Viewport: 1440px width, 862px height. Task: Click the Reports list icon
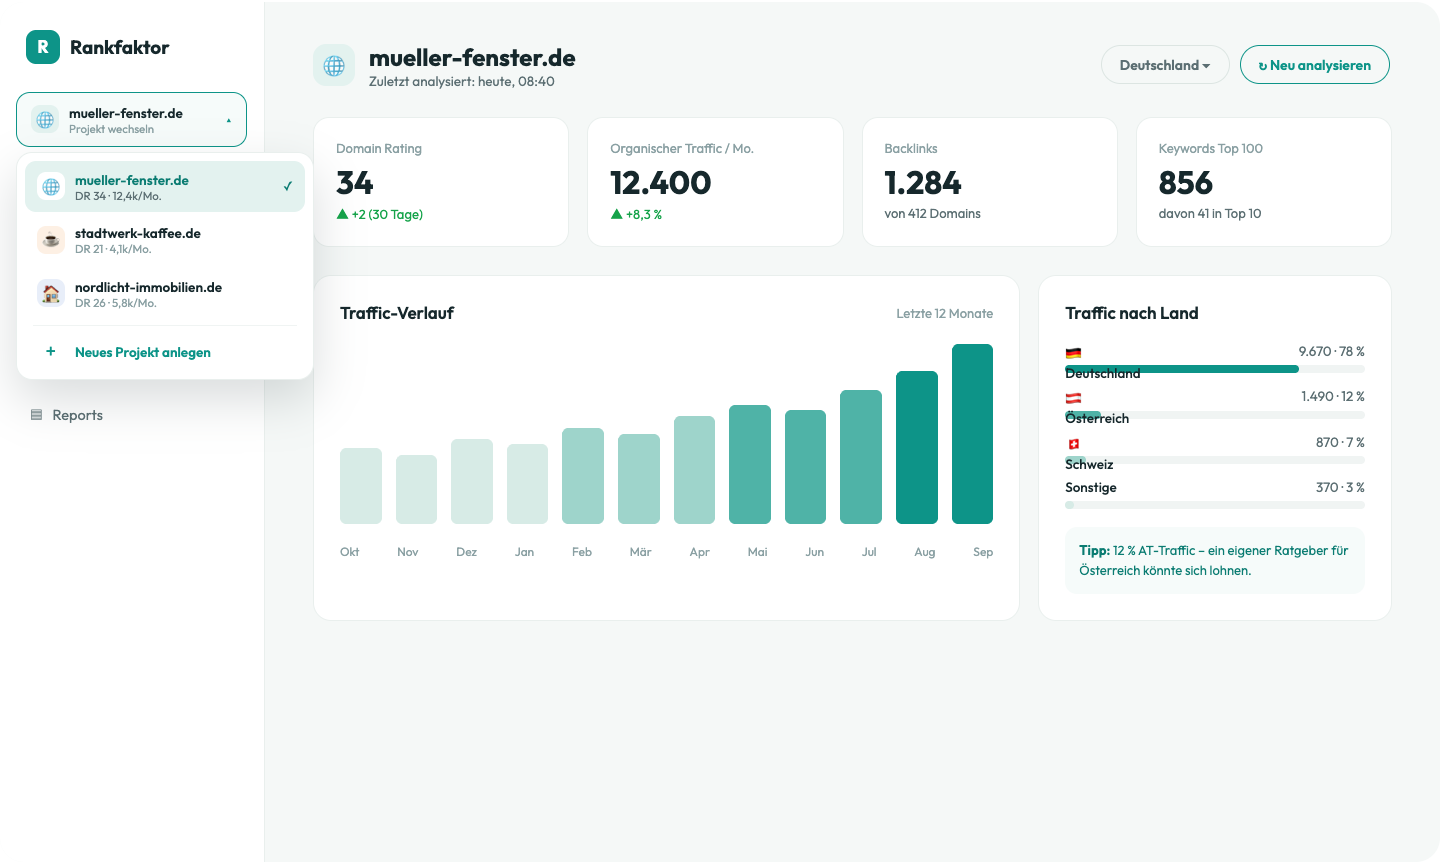pos(37,415)
